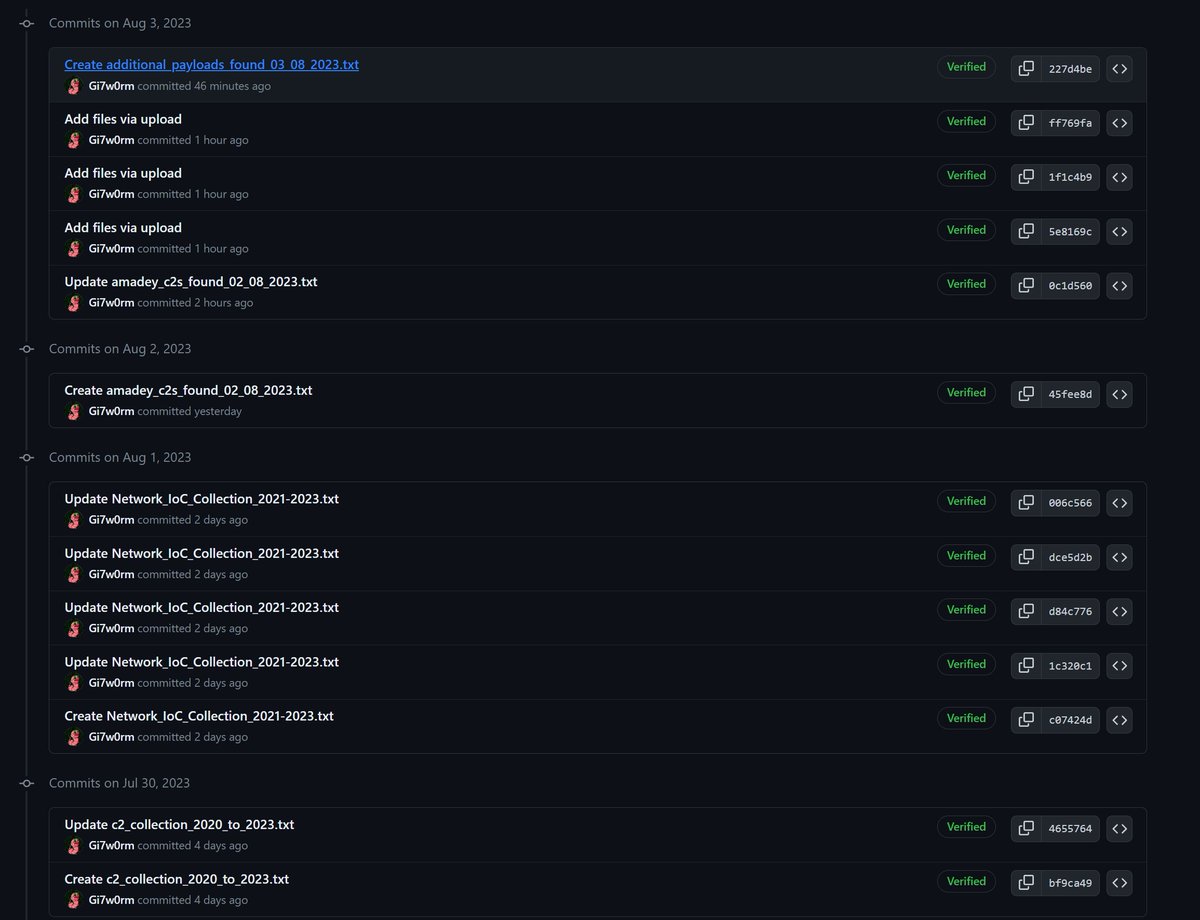Copy full SHA for commit 4655764
1200x920 pixels.
point(1026,829)
